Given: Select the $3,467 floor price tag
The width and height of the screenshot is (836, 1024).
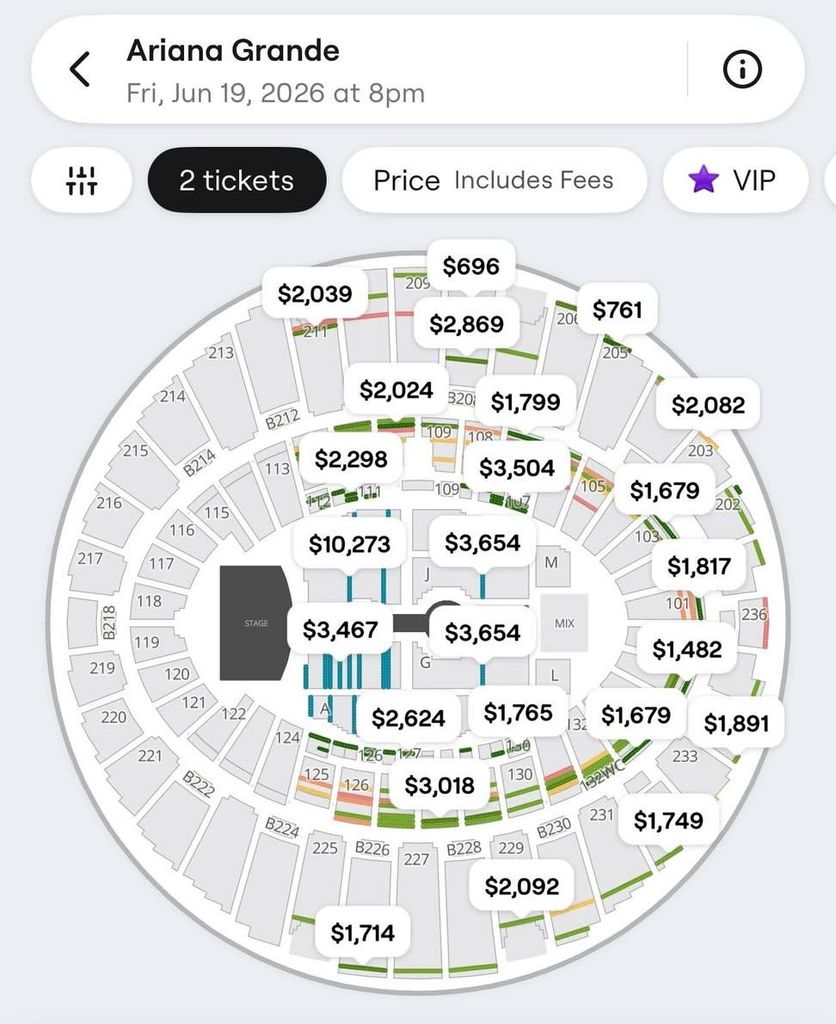Looking at the screenshot, I should 340,630.
